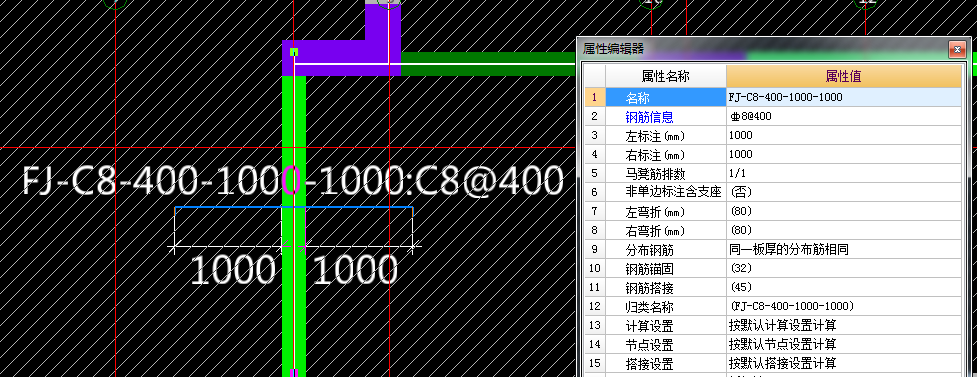Click the 钢筋锚固 property name
The image size is (977, 377).
(x=649, y=269)
